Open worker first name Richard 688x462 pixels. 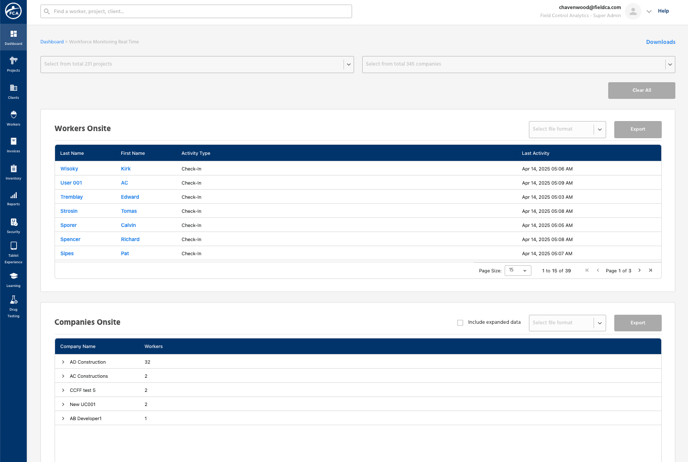point(130,239)
